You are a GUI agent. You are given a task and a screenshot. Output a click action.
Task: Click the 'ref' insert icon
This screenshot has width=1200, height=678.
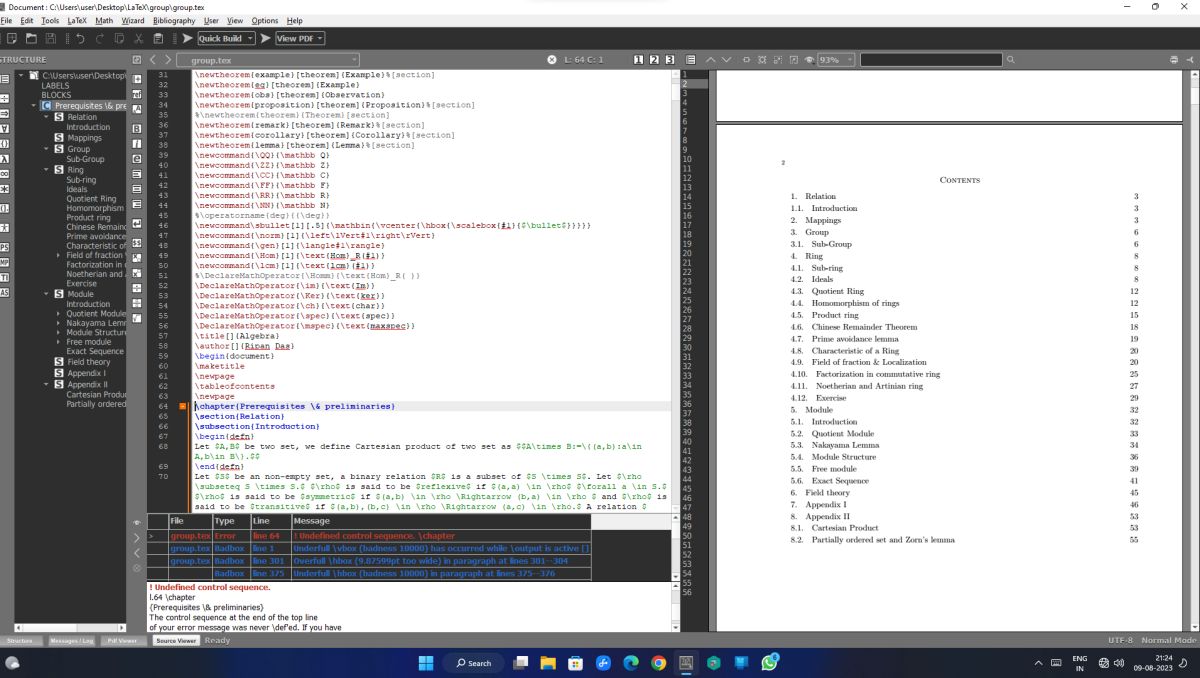point(136,93)
